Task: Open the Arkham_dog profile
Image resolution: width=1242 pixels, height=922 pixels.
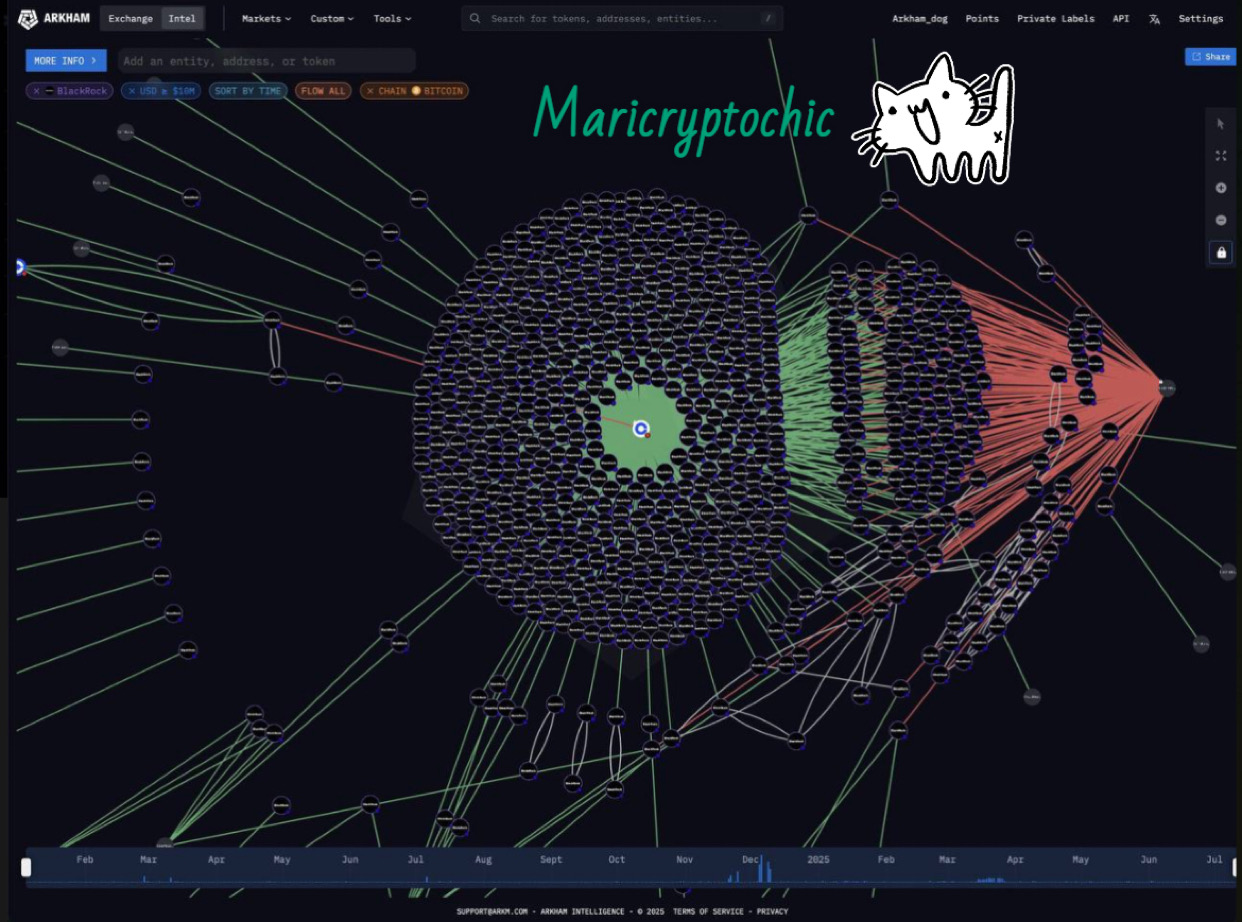Action: point(920,18)
